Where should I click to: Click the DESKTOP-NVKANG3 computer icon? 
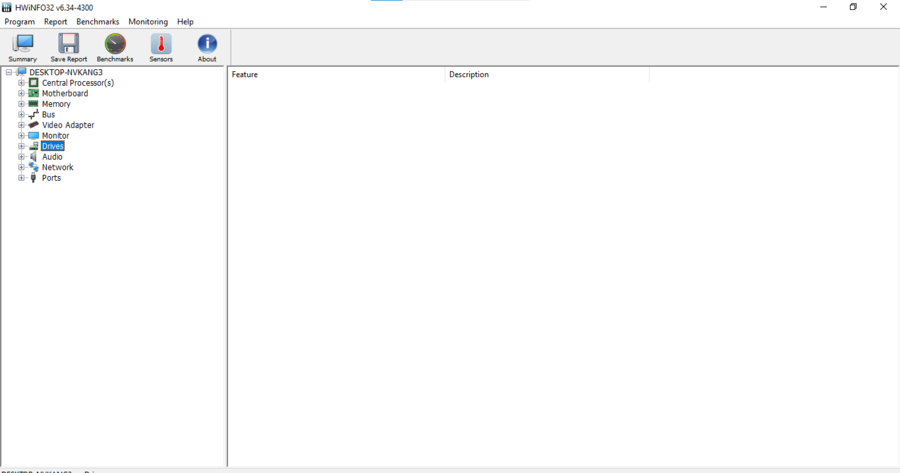pos(22,72)
